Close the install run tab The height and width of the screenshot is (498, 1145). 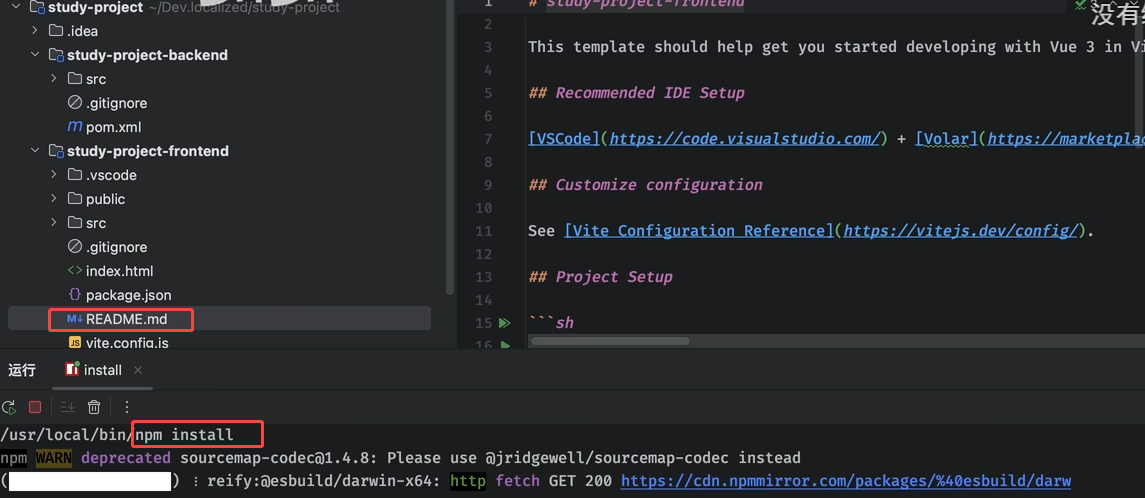(139, 370)
